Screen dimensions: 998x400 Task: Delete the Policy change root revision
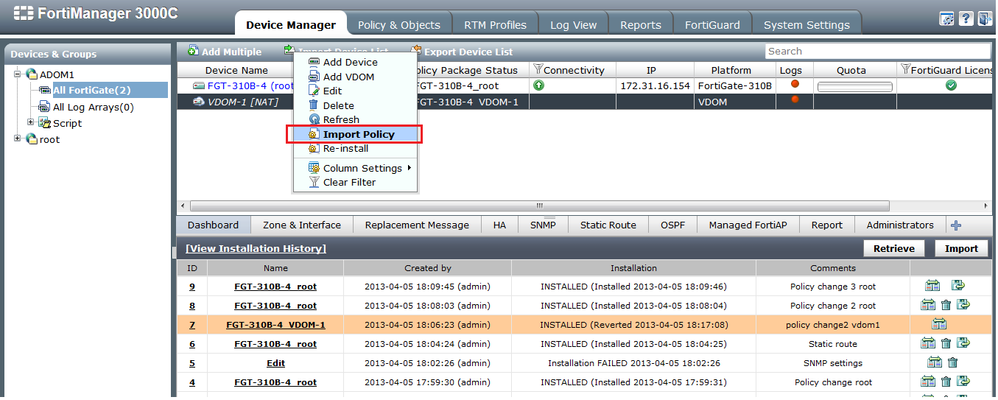[946, 382]
